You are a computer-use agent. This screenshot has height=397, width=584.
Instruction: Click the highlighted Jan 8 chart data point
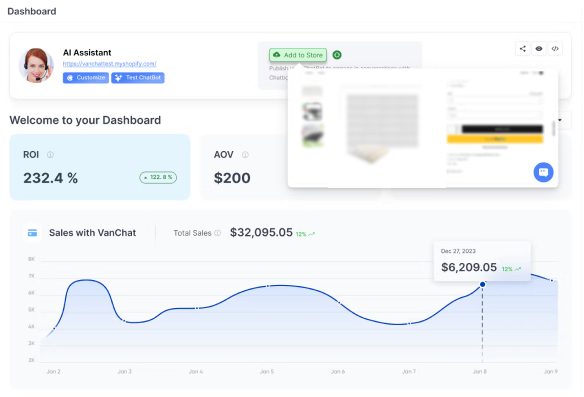click(482, 284)
